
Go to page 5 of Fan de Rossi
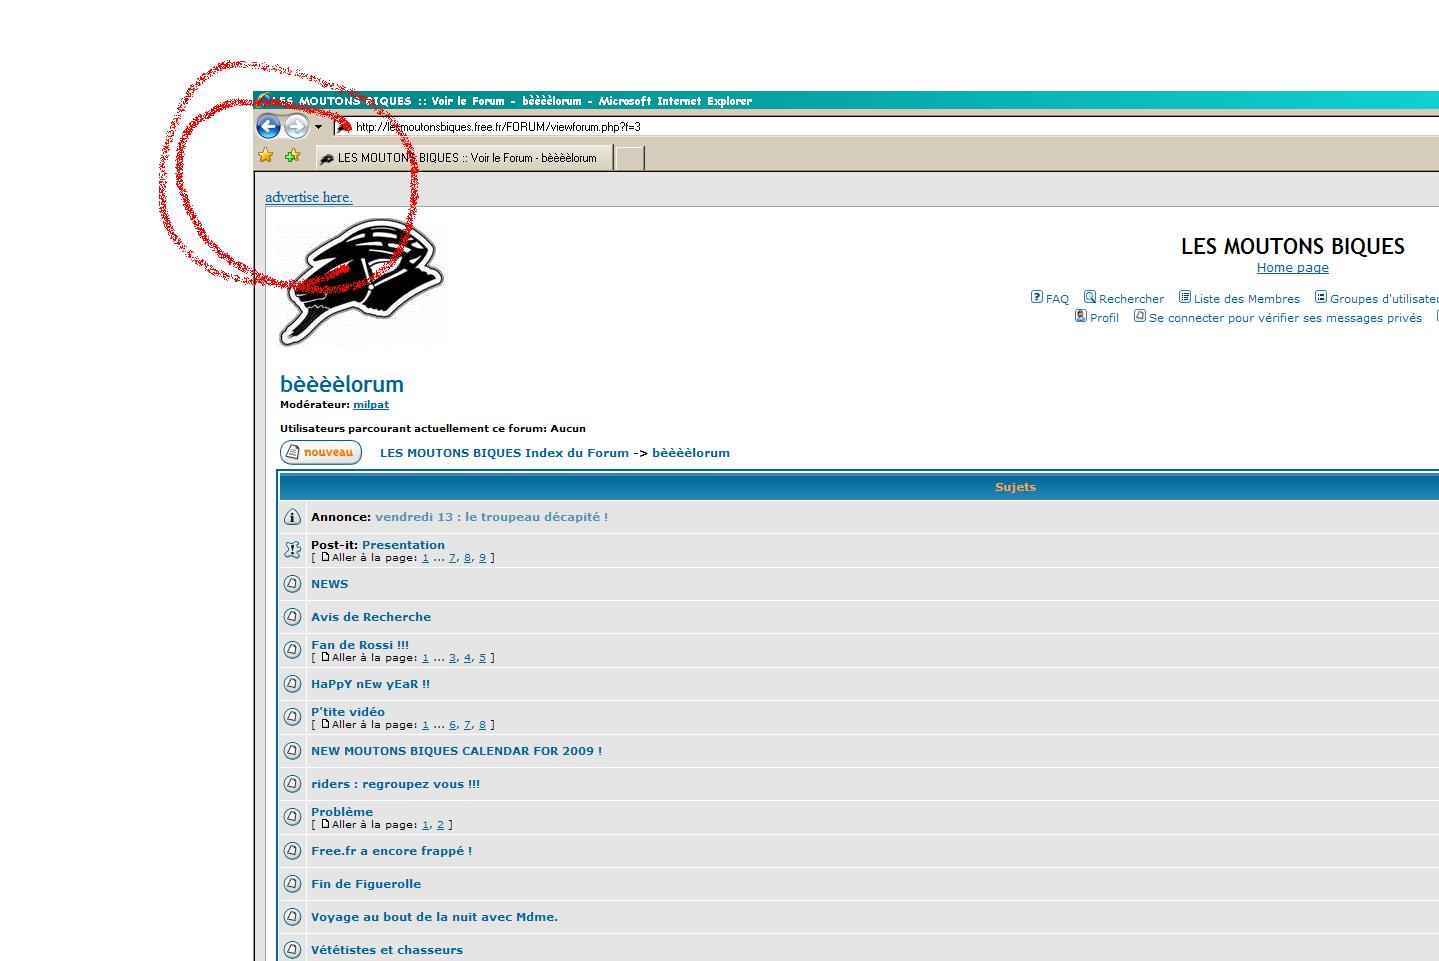click(482, 658)
